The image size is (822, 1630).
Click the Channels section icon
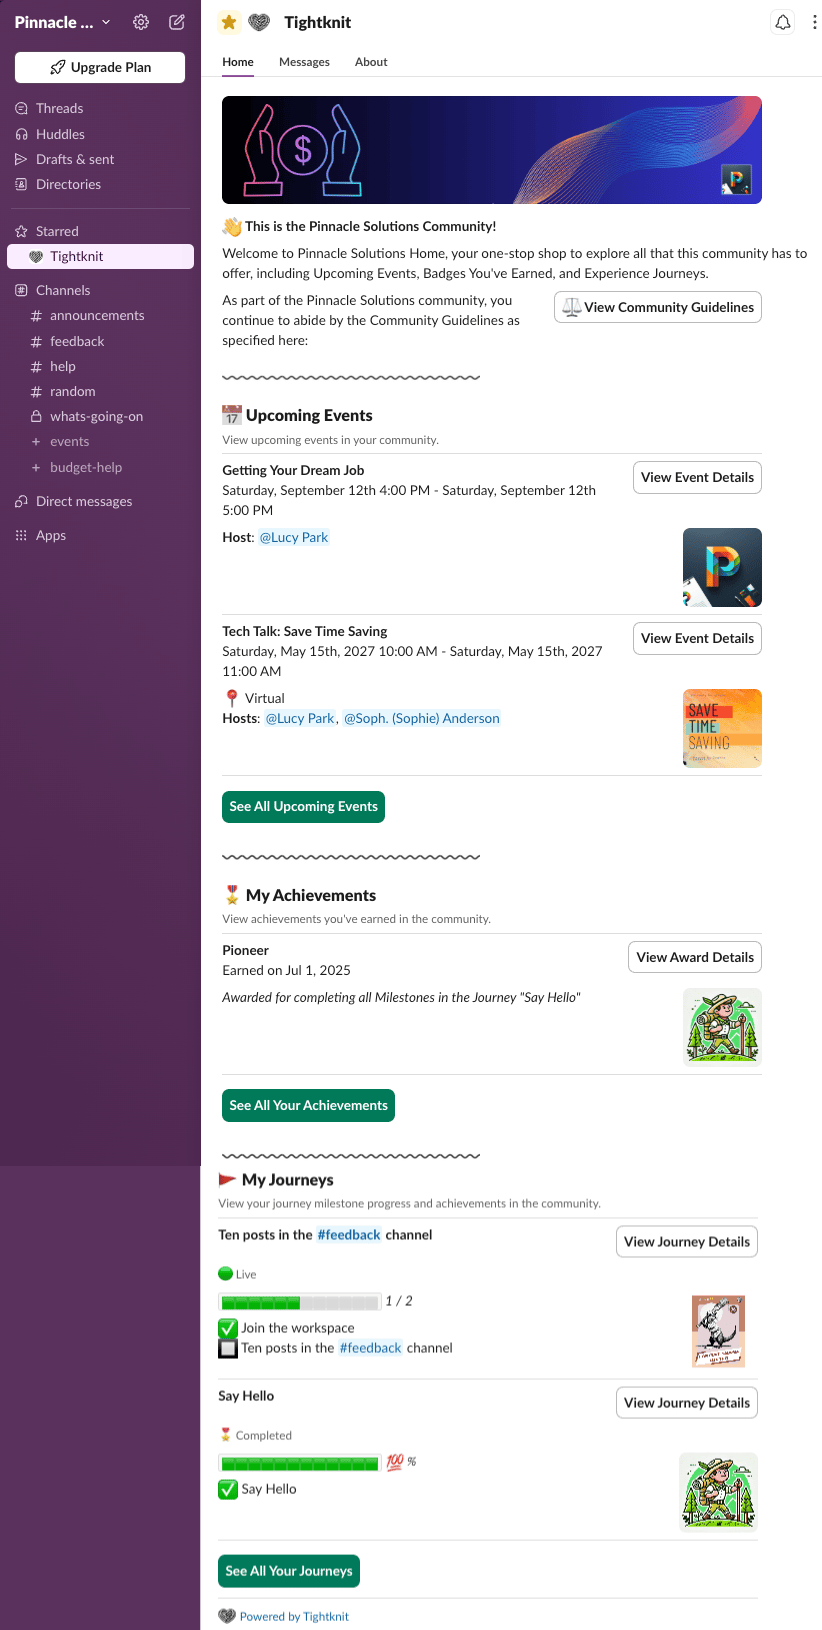[x=21, y=290]
